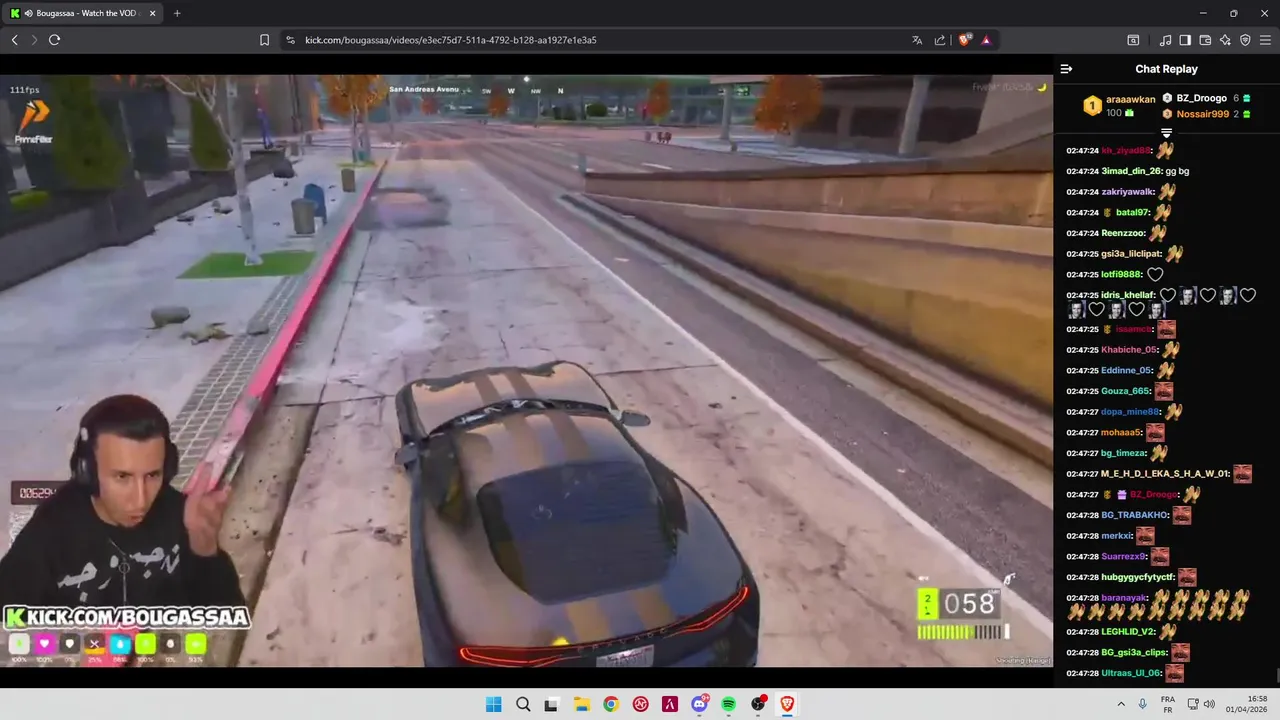Close the Bougassaa browser tab

[153, 13]
